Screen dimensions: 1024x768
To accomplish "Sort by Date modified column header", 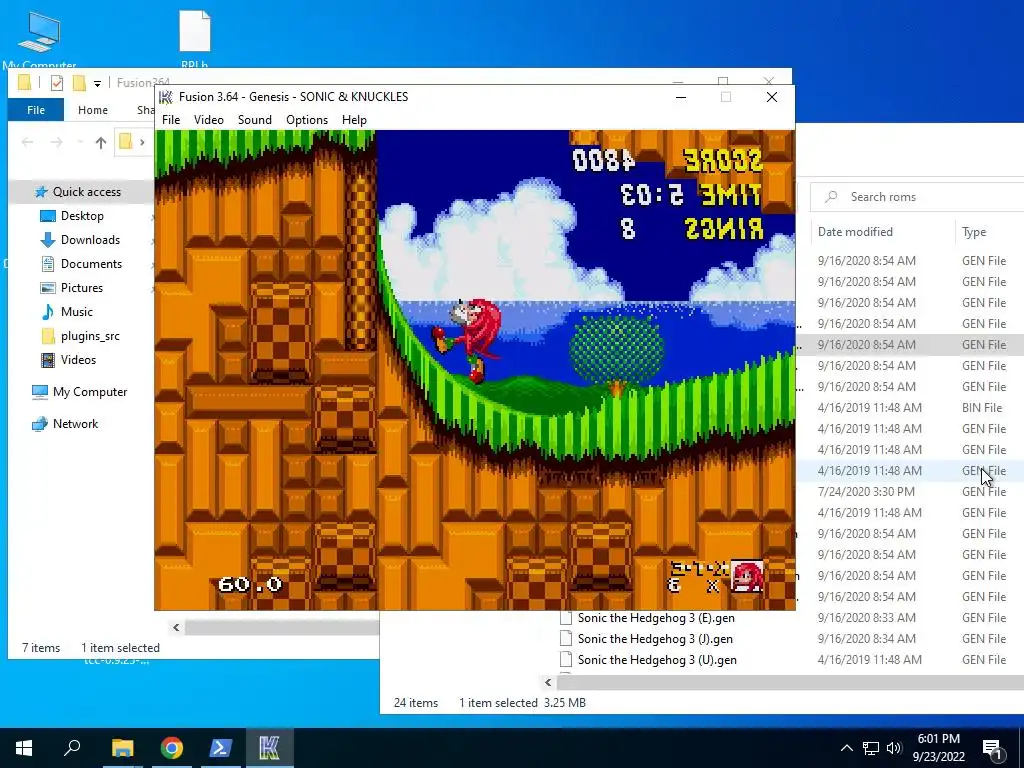I will [x=855, y=232].
